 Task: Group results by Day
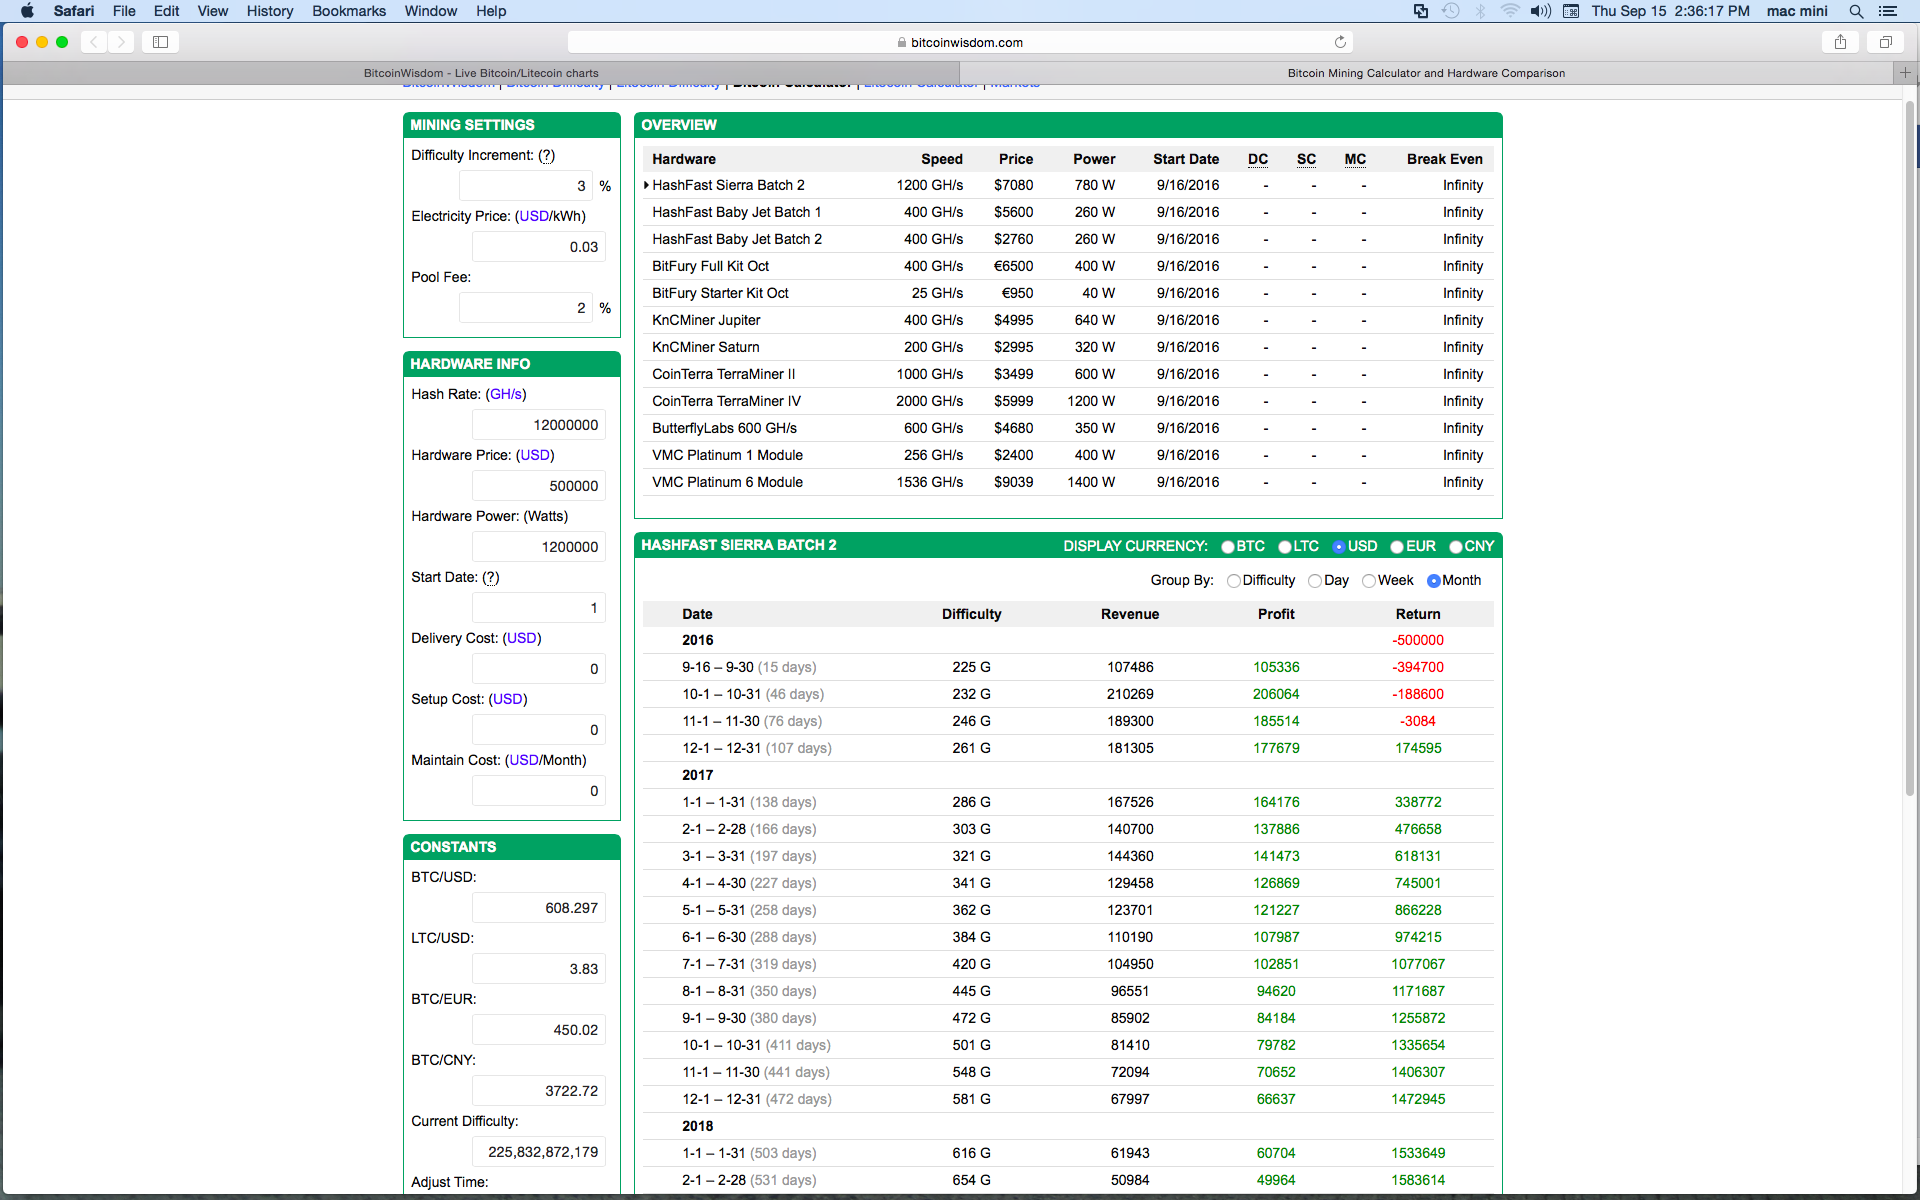tap(1315, 581)
